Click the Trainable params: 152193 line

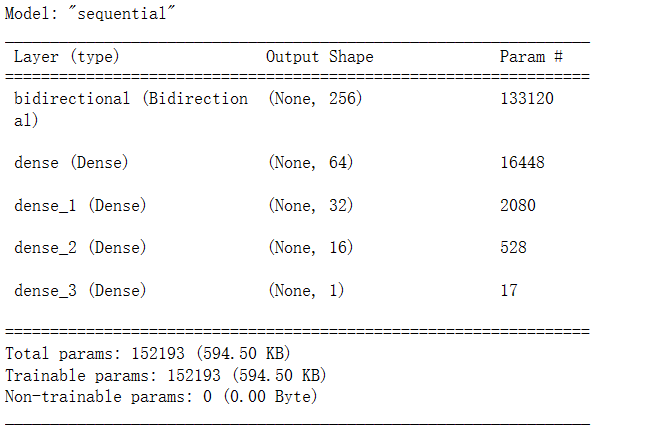pos(165,375)
